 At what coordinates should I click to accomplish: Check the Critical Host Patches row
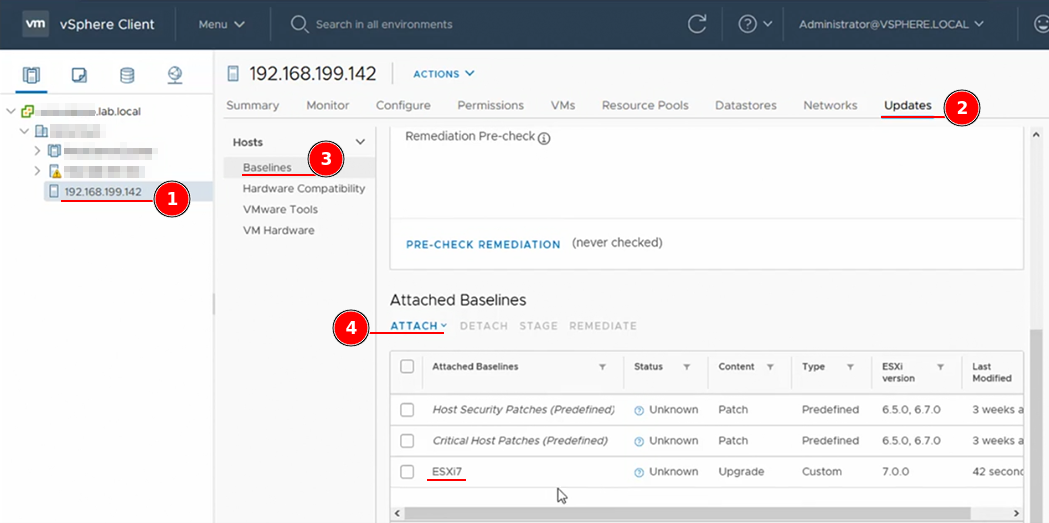click(407, 441)
